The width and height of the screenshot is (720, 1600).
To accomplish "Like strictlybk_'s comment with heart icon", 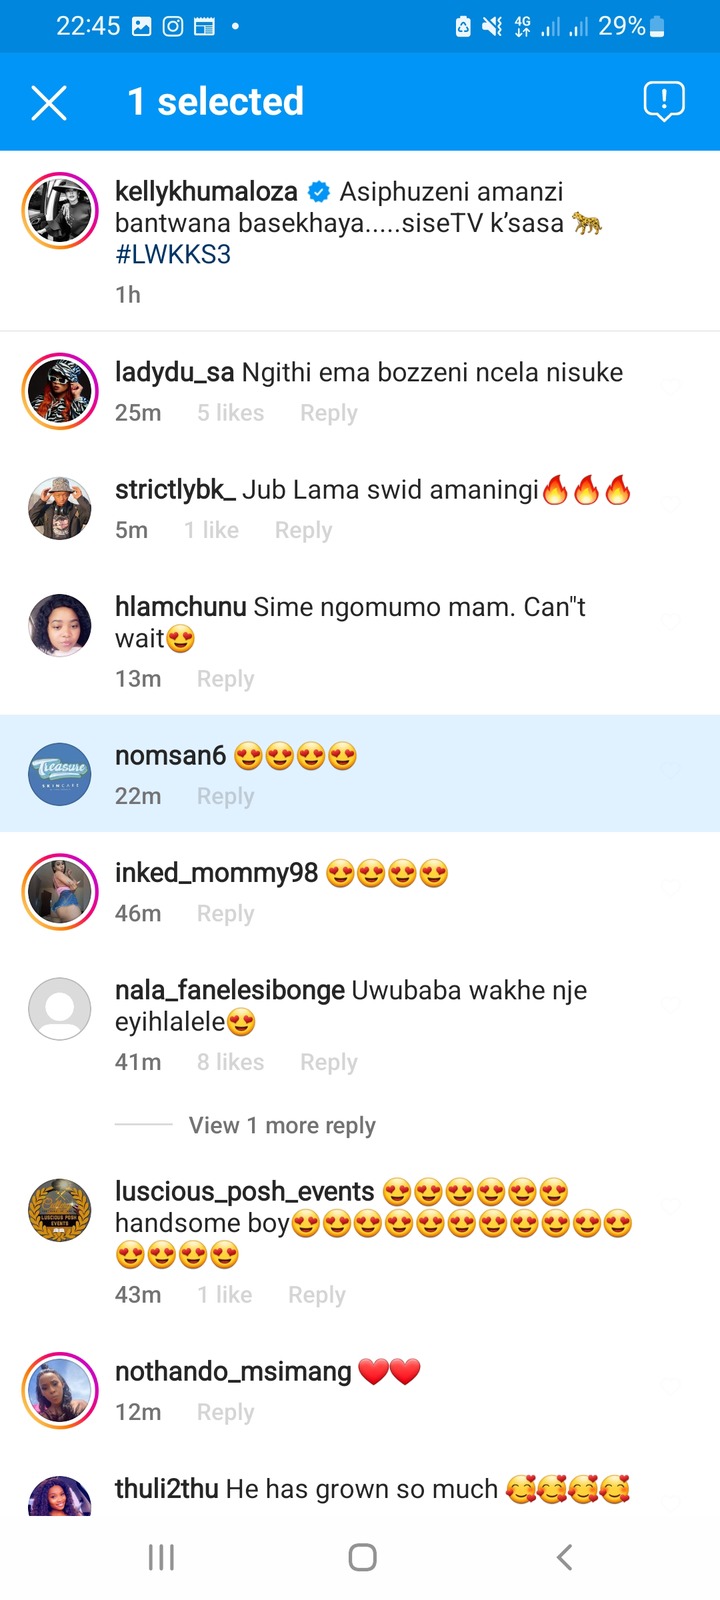I will click(x=671, y=505).
